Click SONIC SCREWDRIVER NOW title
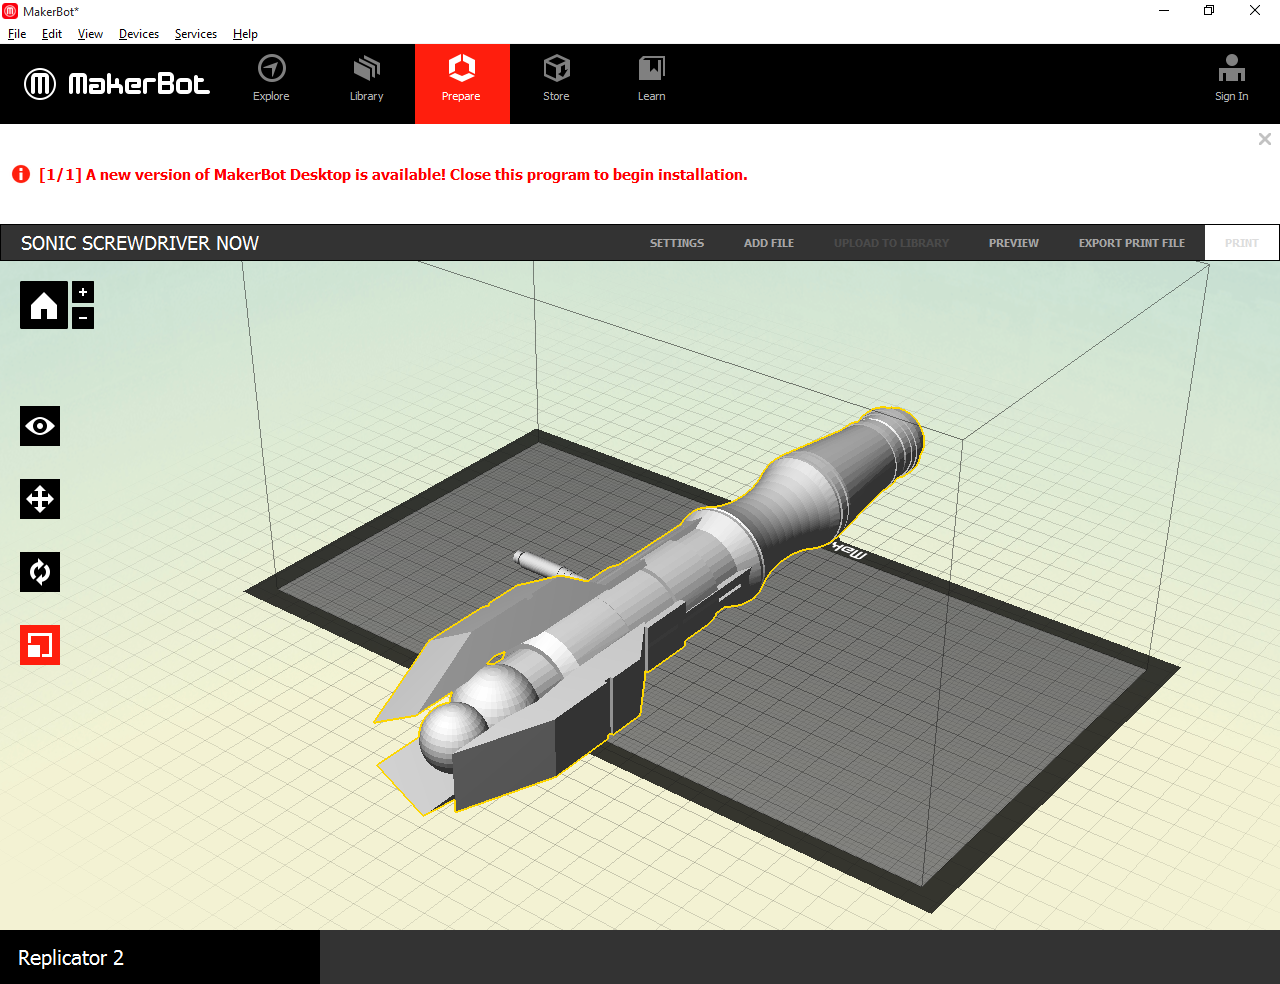 click(x=140, y=243)
